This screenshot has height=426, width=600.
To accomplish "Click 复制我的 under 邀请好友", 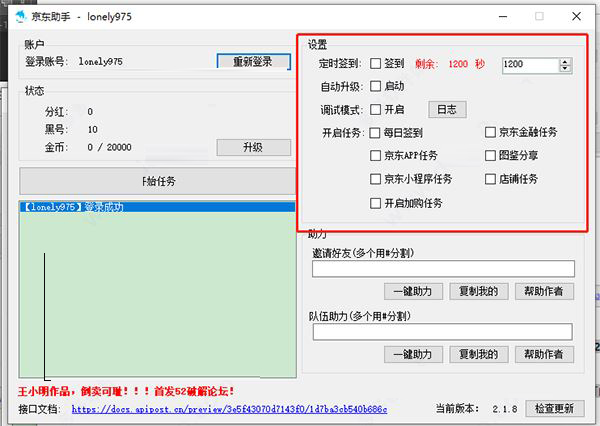I will pos(479,292).
